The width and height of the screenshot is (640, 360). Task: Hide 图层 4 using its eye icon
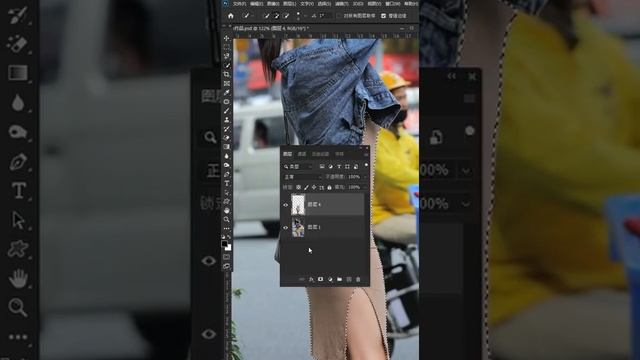click(286, 205)
